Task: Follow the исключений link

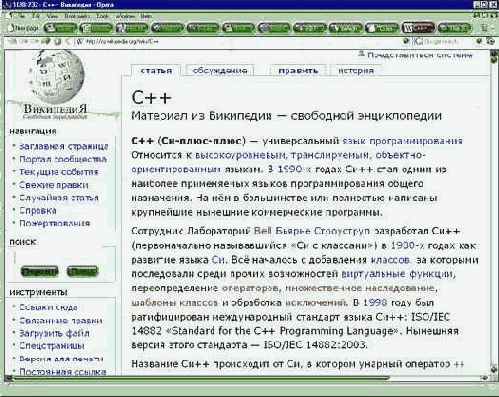Action: [315, 303]
